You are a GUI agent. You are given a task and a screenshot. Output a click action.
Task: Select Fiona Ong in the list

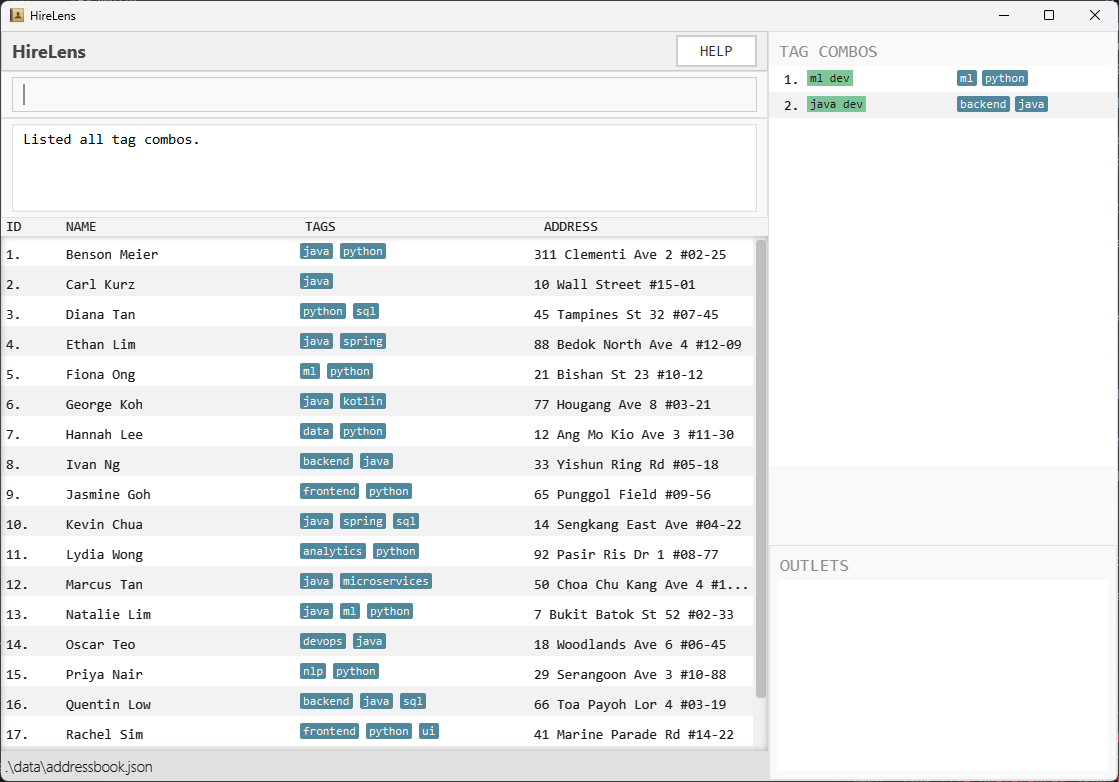point(100,374)
